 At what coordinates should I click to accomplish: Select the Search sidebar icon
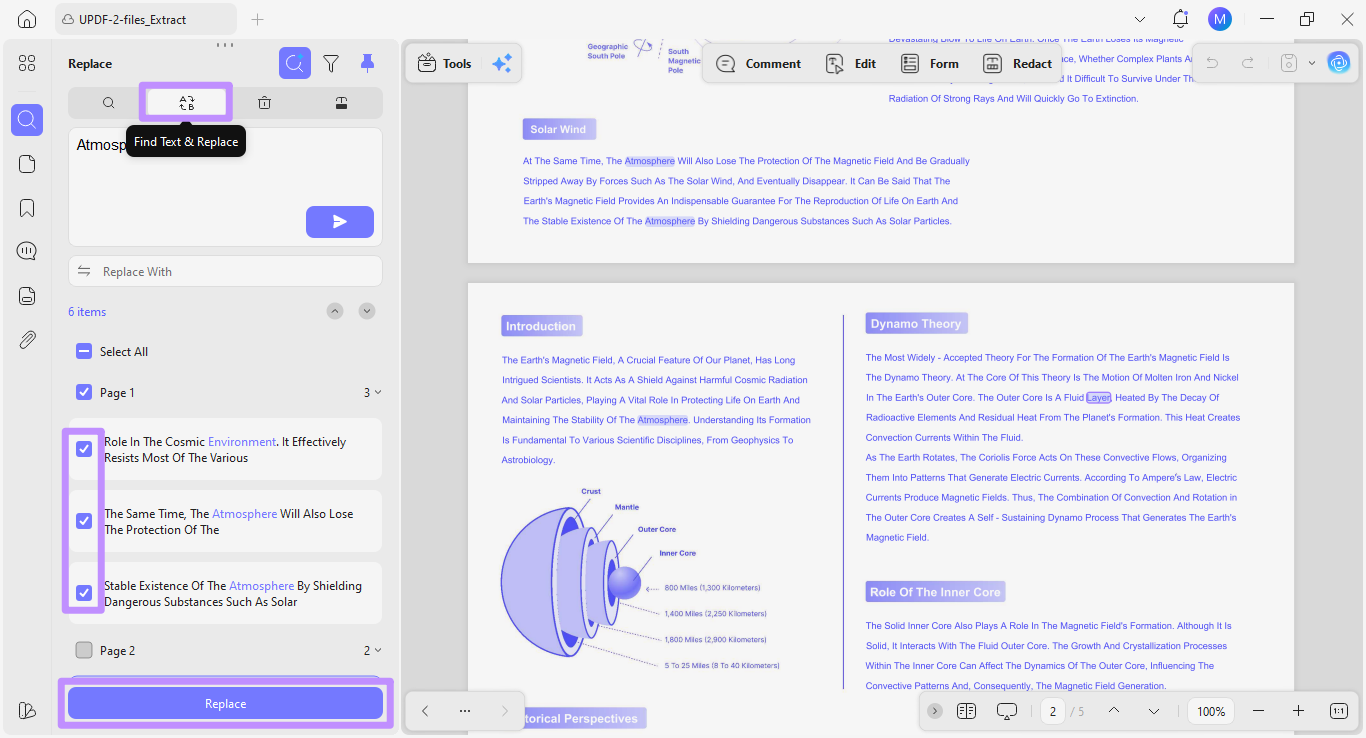click(27, 120)
